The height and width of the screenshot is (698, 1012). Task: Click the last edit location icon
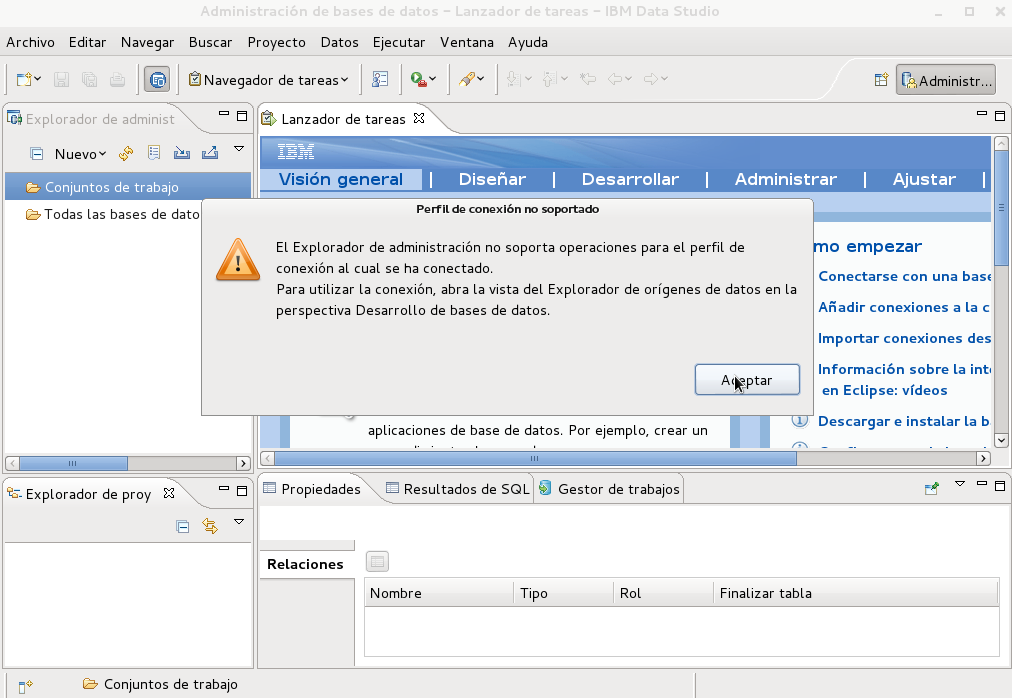click(587, 79)
